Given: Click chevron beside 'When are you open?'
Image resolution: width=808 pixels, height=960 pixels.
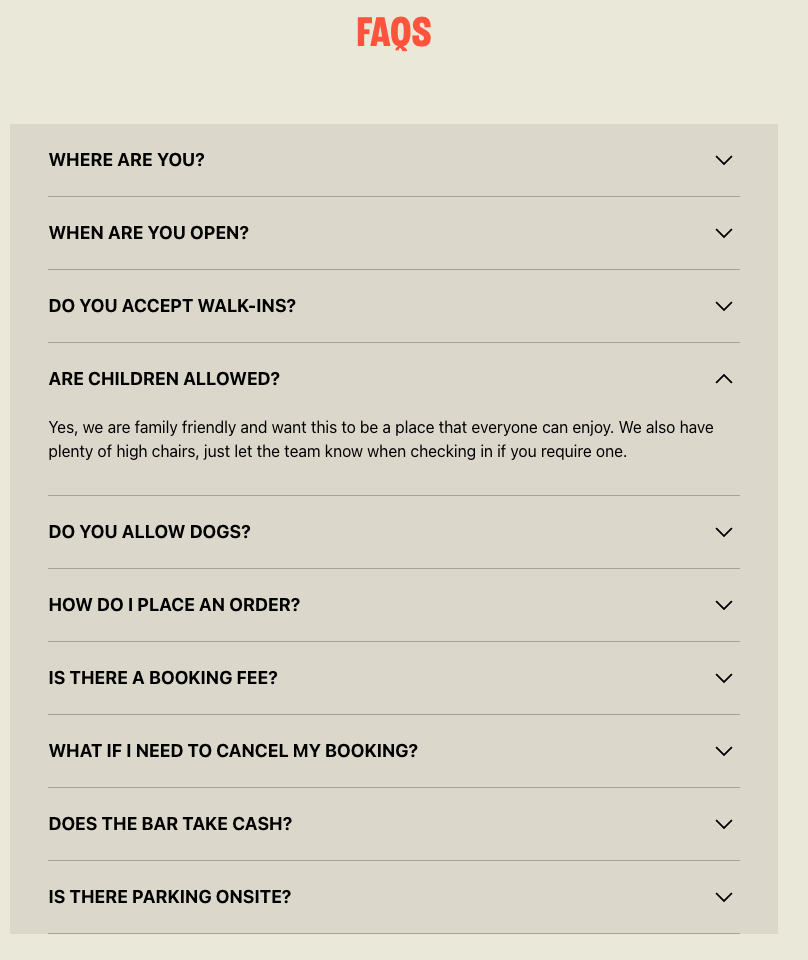Looking at the screenshot, I should (x=724, y=233).
